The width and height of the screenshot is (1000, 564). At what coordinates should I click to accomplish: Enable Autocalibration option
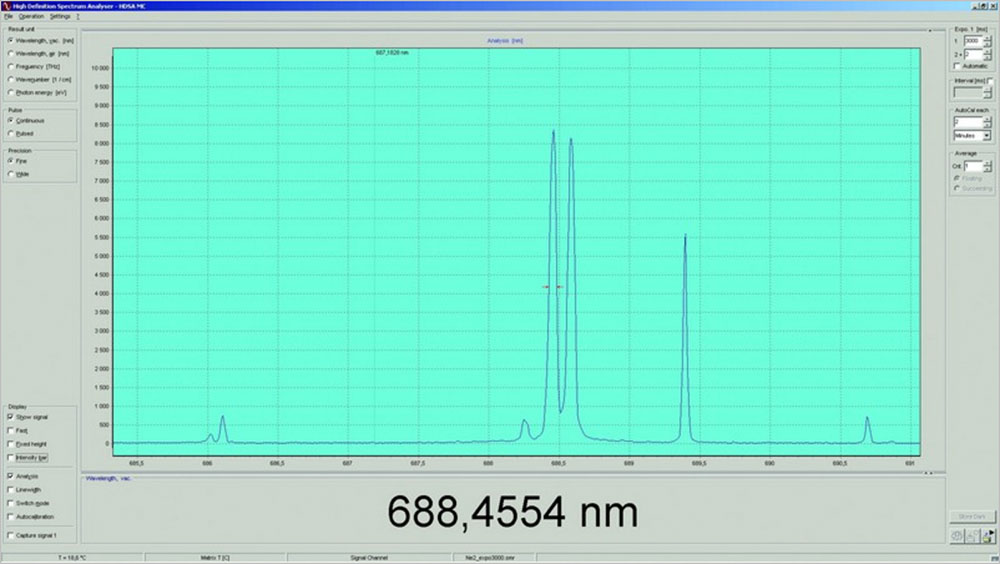[x=11, y=517]
